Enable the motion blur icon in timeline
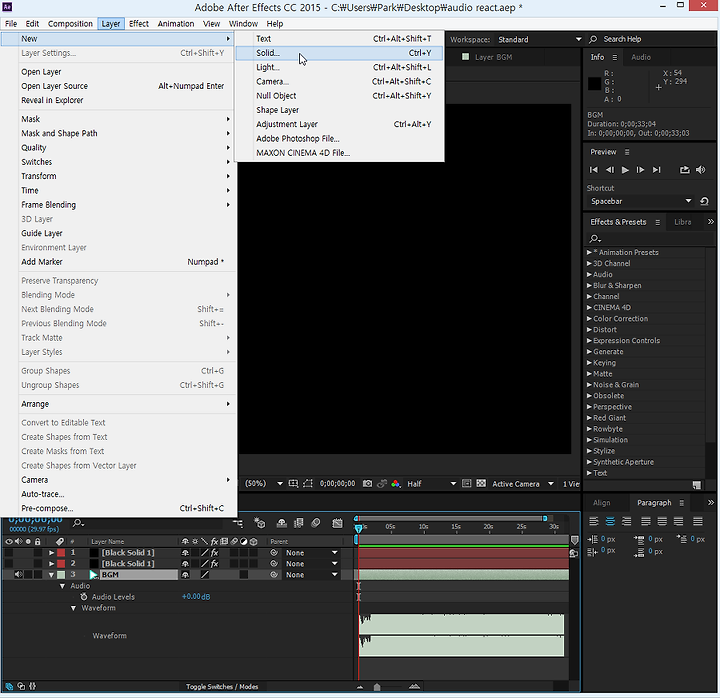This screenshot has height=698, width=720. click(x=315, y=523)
